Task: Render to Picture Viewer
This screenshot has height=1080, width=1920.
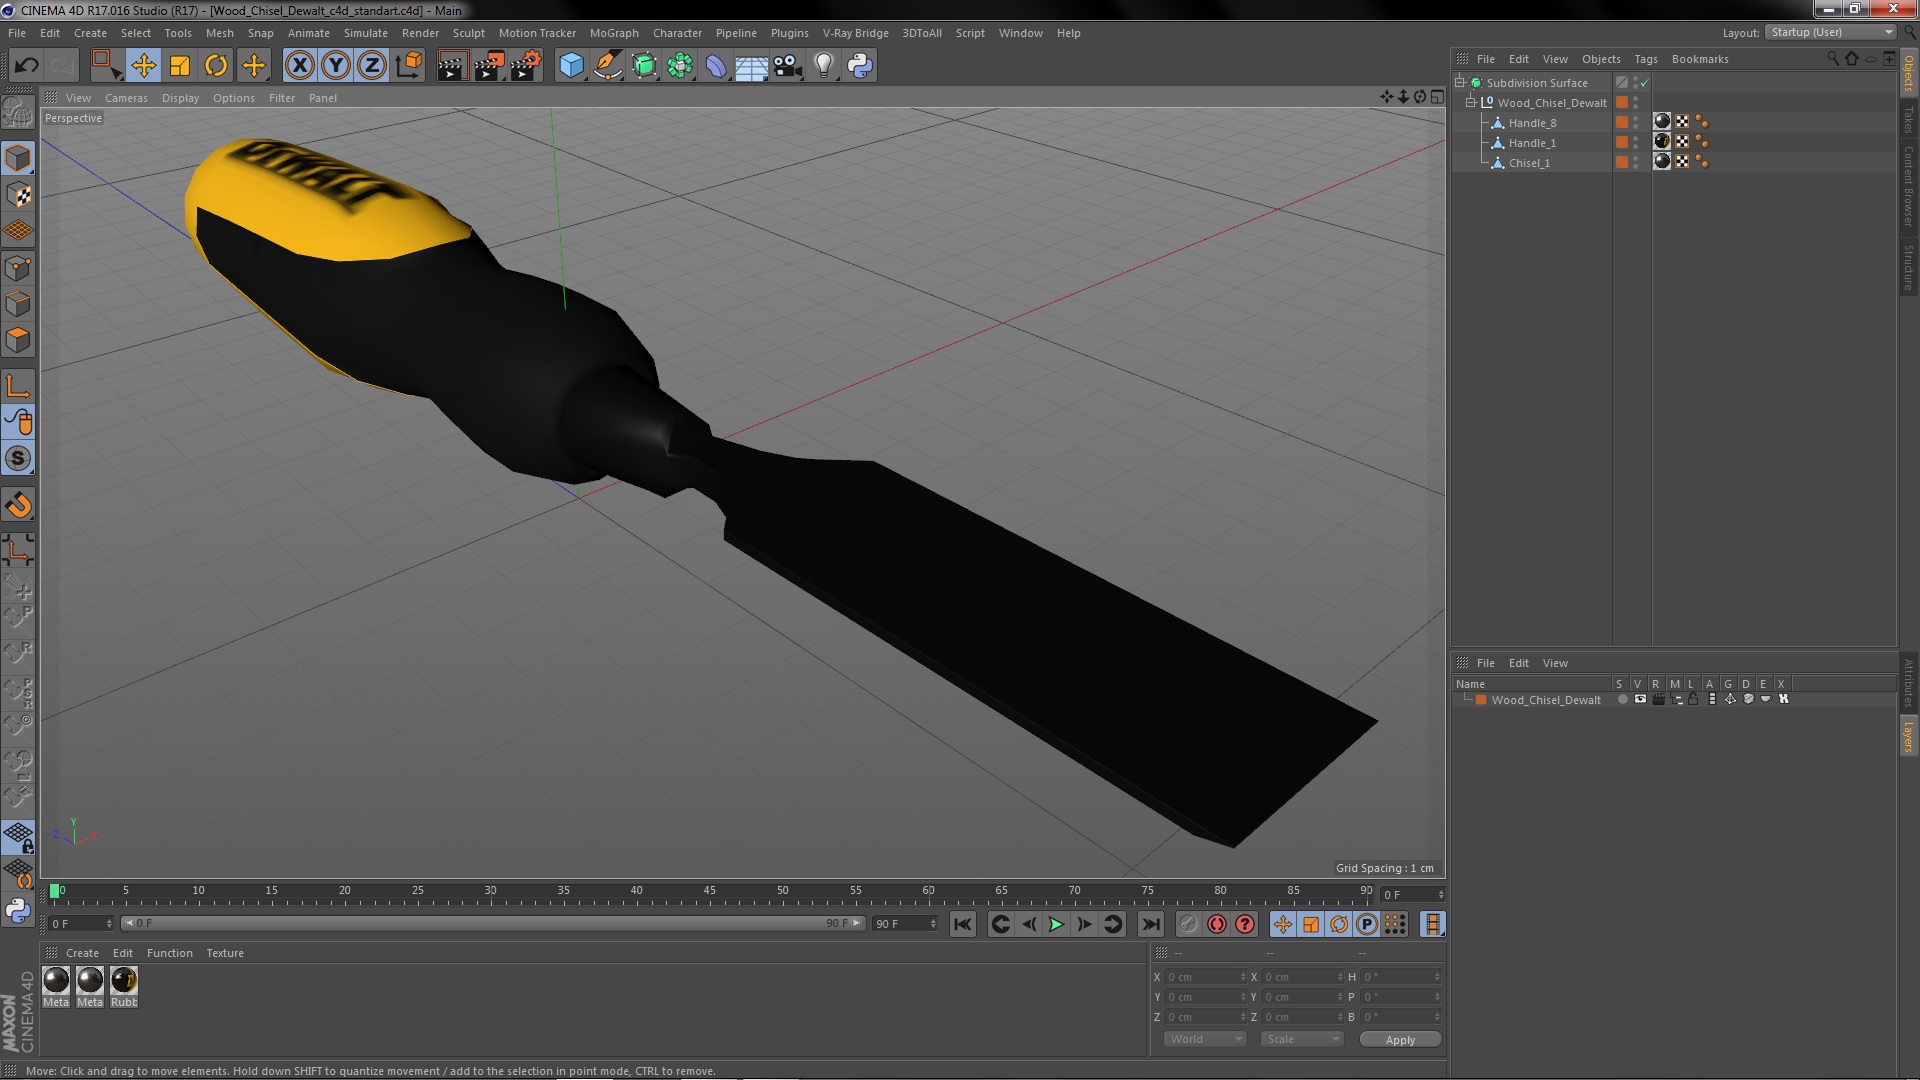Action: click(x=489, y=66)
